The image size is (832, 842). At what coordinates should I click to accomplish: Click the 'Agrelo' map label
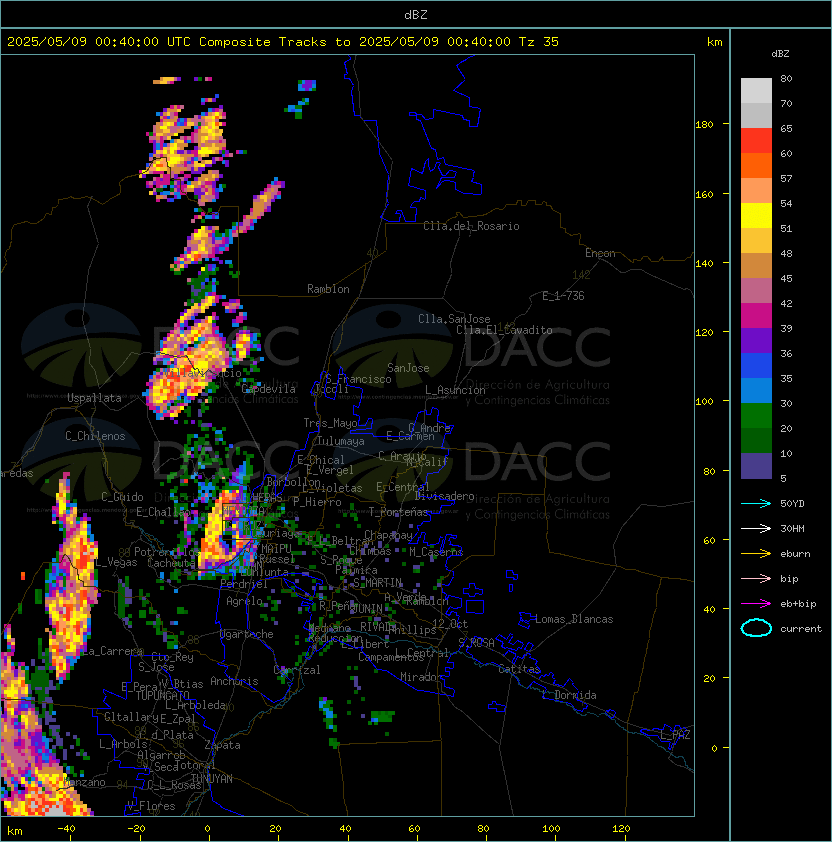[x=244, y=601]
